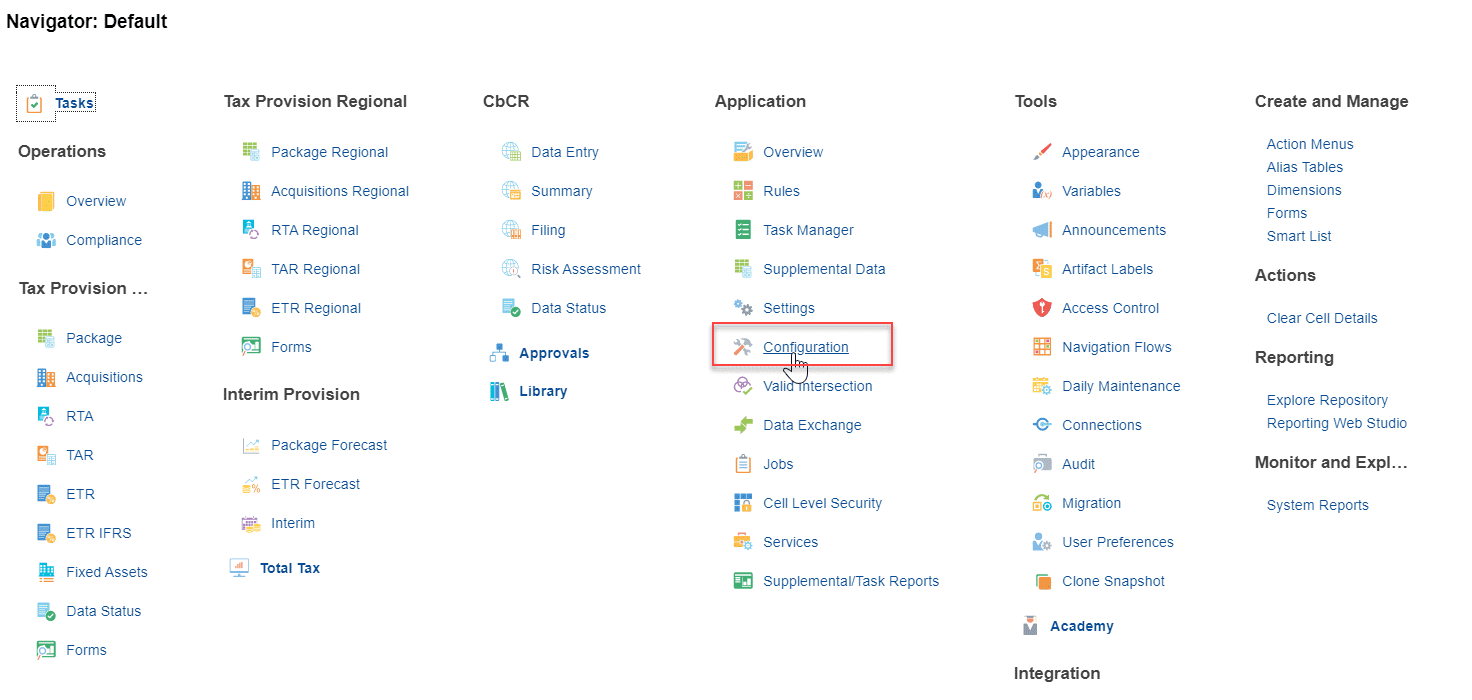Open the Artifact Labels link
The height and width of the screenshot is (700, 1472).
[1107, 269]
